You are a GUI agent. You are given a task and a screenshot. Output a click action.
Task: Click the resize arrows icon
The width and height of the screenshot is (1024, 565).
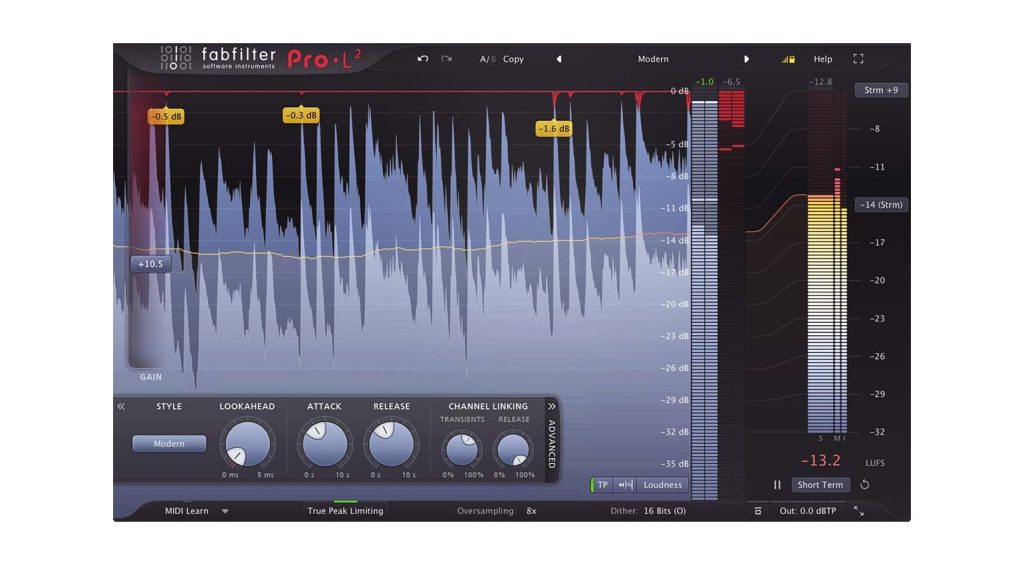coord(859,511)
